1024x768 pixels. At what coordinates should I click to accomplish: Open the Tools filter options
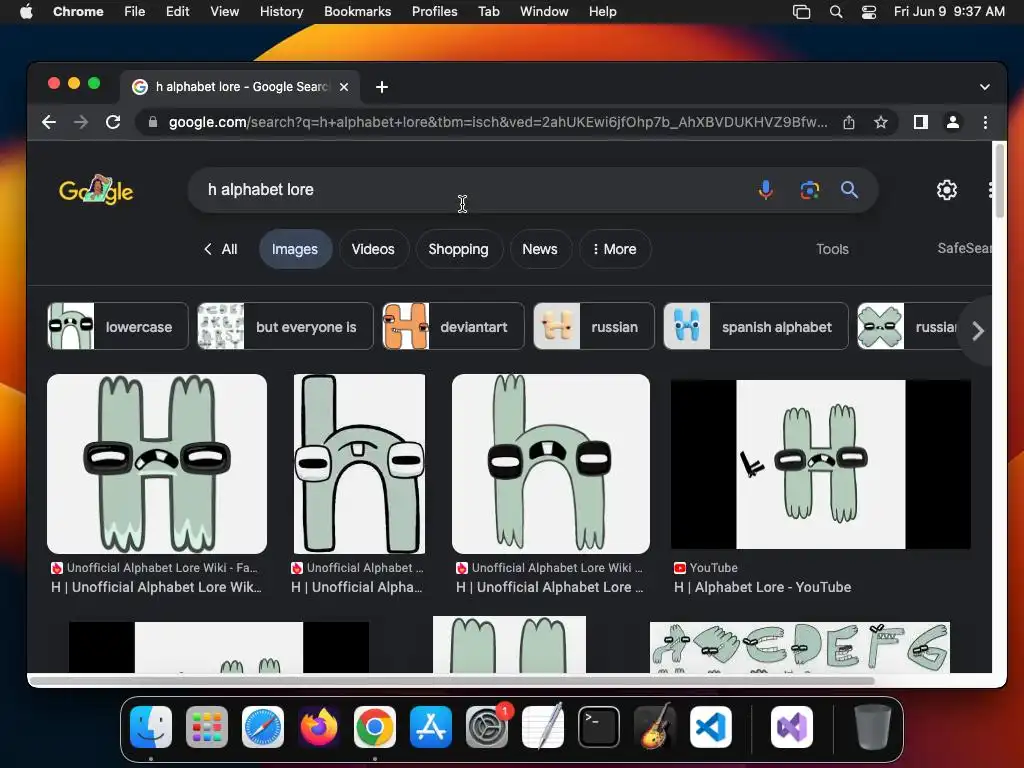pyautogui.click(x=832, y=249)
